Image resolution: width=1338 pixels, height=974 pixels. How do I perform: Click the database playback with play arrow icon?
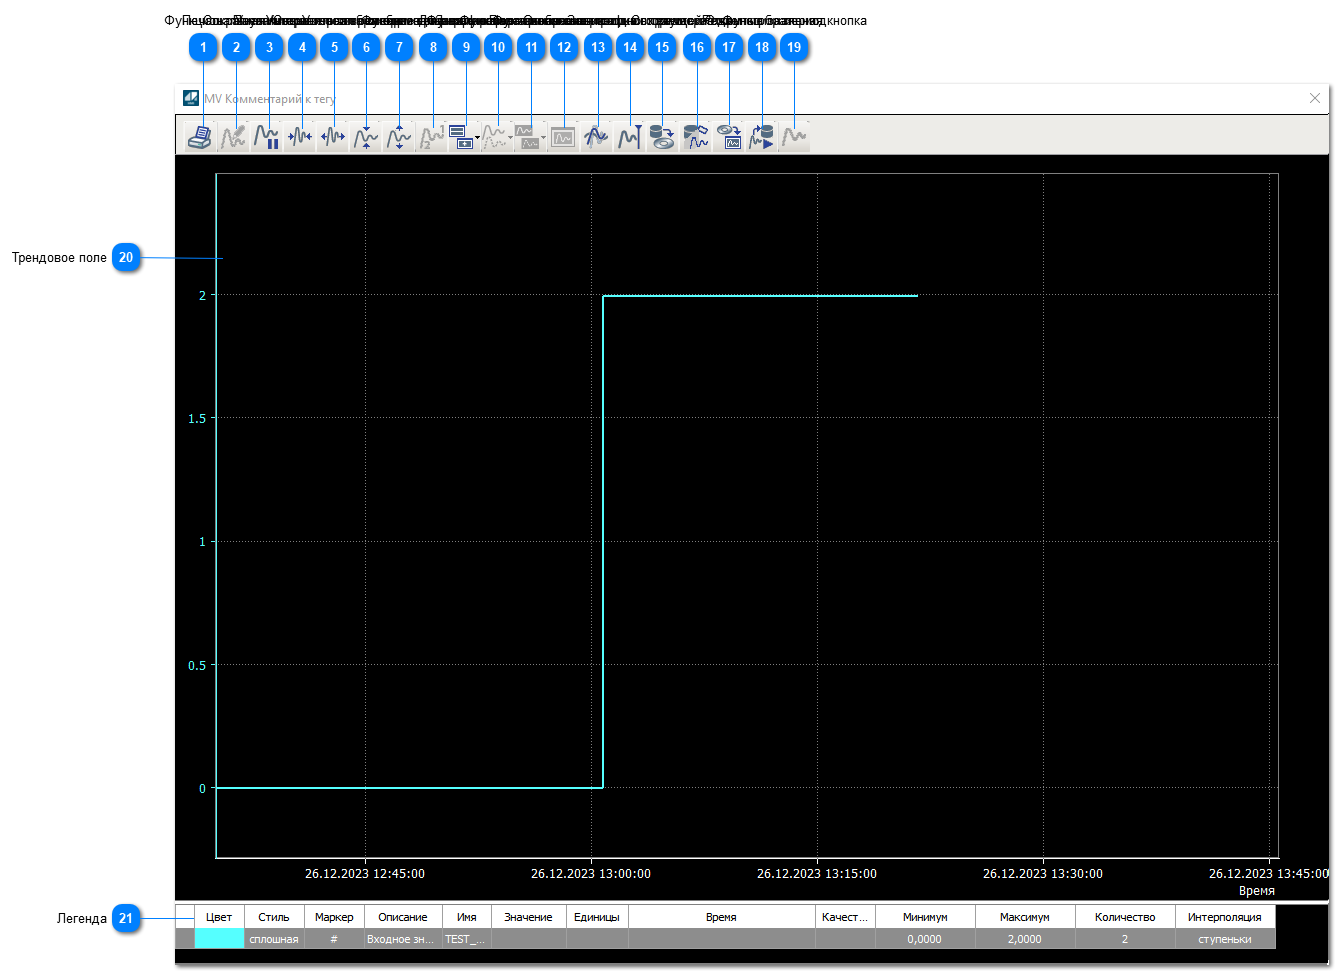pos(761,136)
